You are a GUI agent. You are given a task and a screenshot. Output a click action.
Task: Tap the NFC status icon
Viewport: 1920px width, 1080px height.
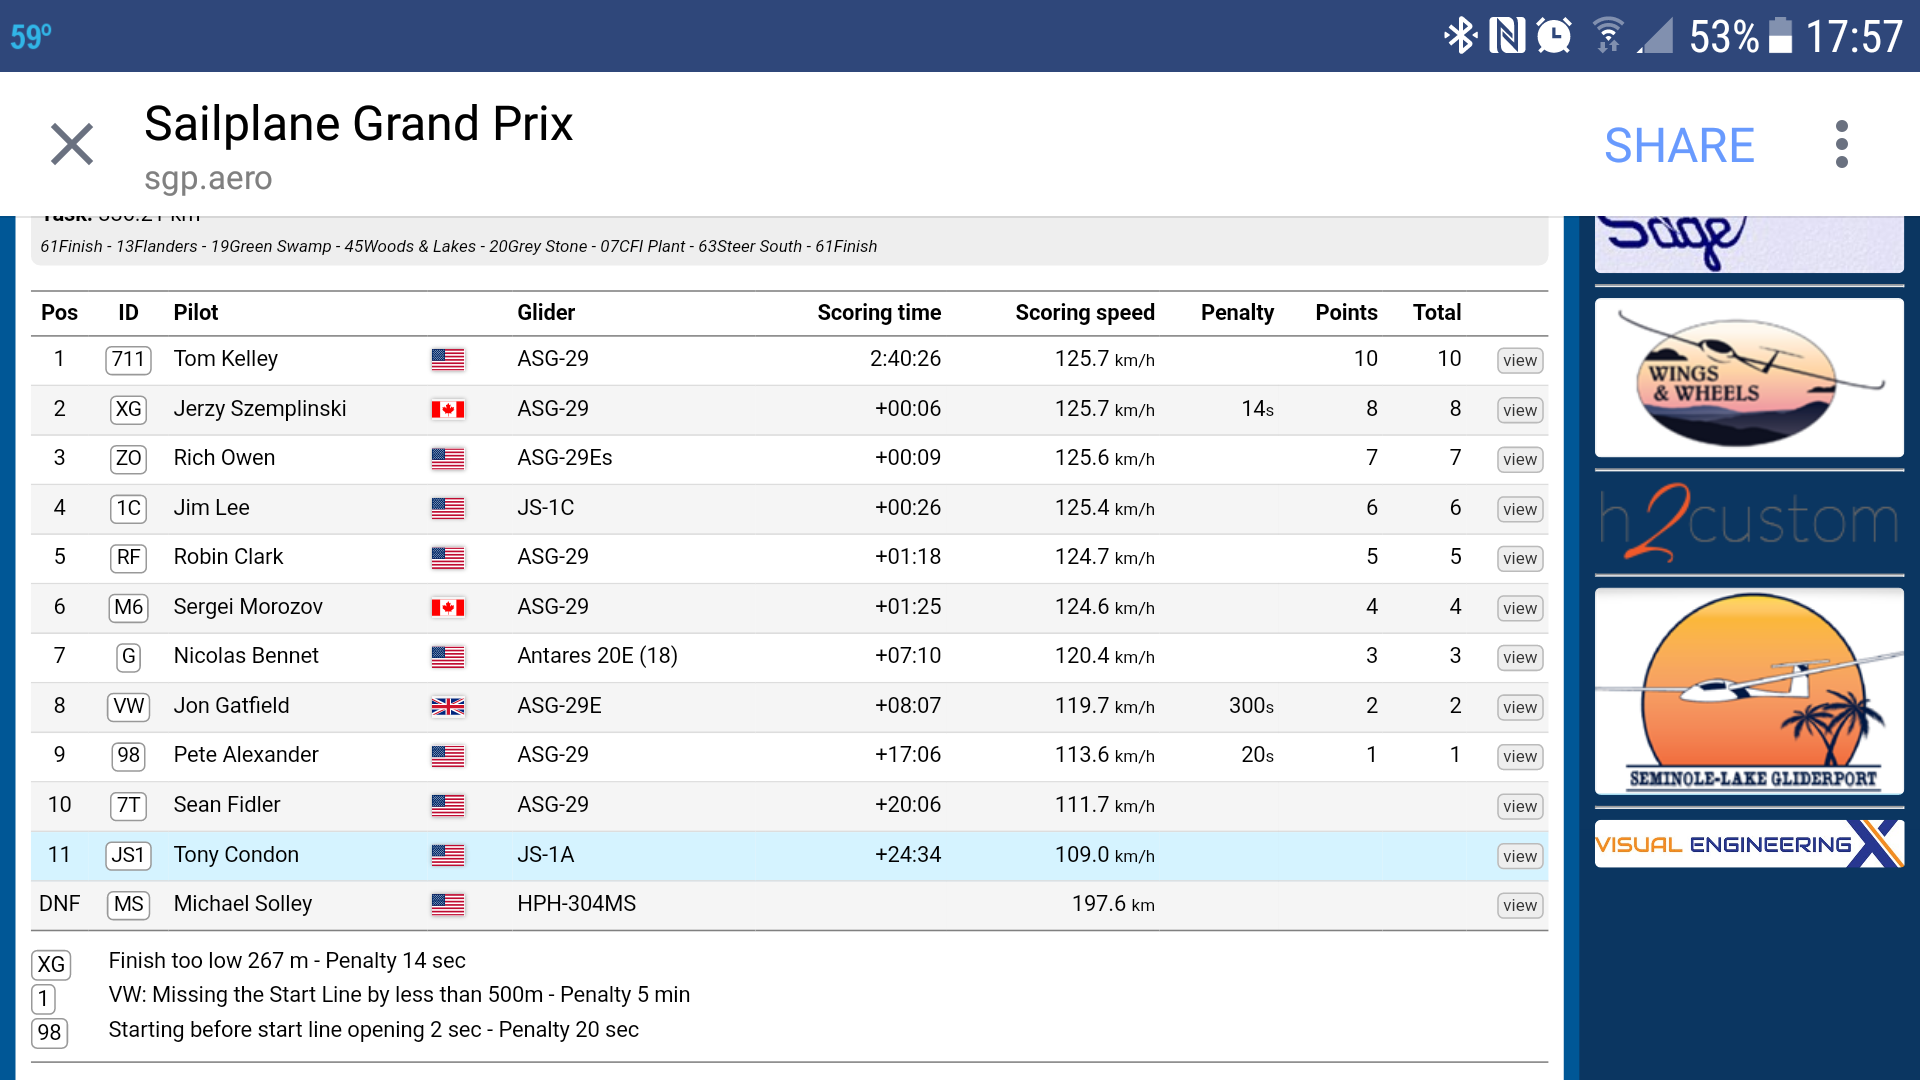tap(1507, 36)
